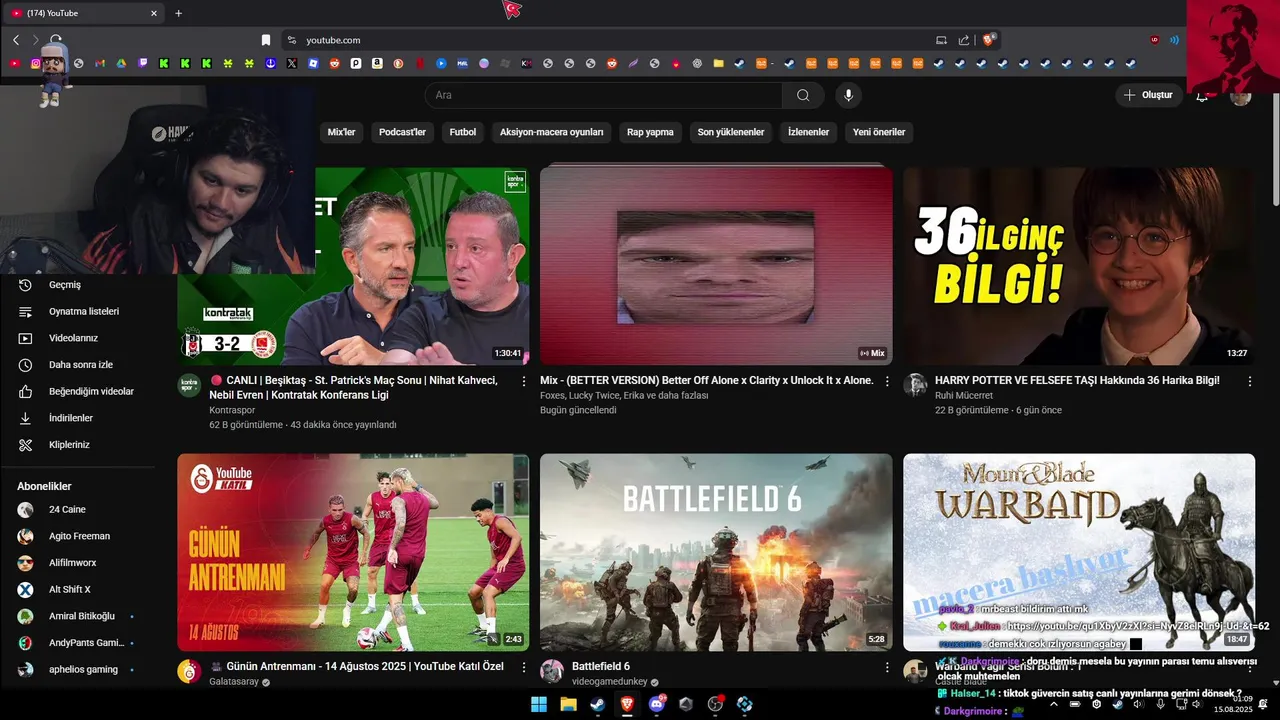This screenshot has width=1280, height=720.
Task: Select the Son yüklenenler filter chip
Action: [731, 132]
